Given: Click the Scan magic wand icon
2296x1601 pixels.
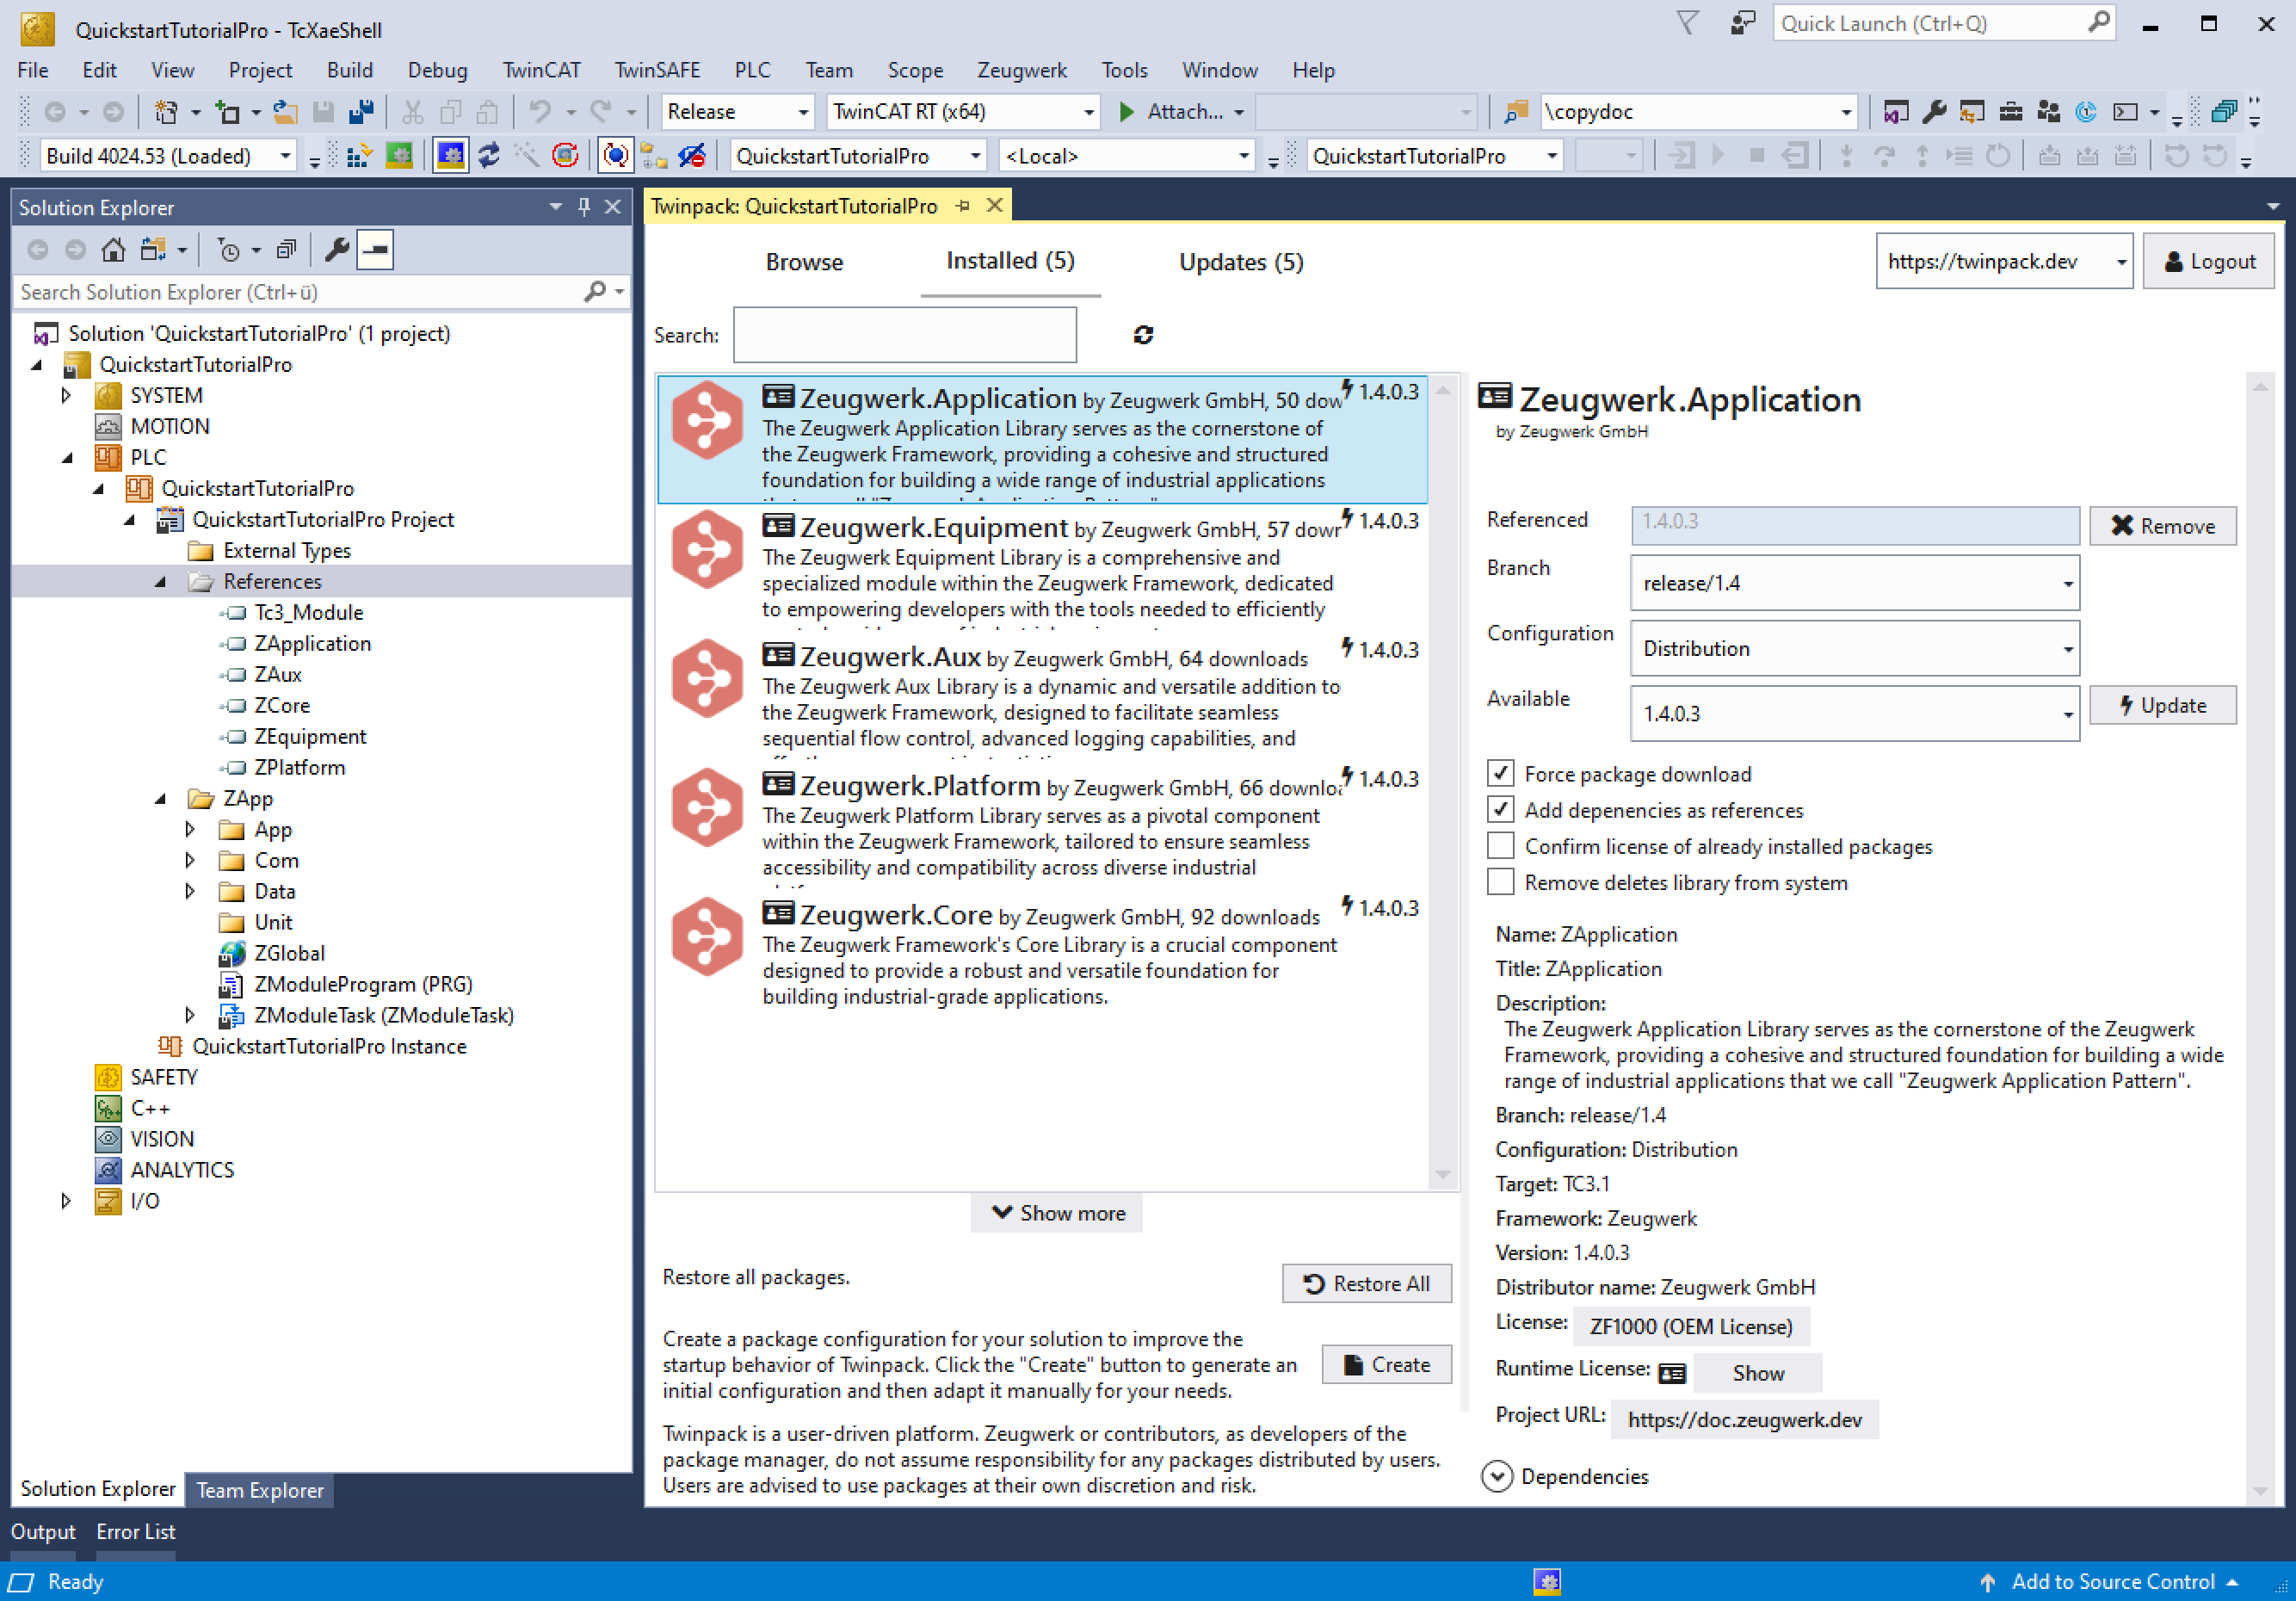Looking at the screenshot, I should [527, 156].
